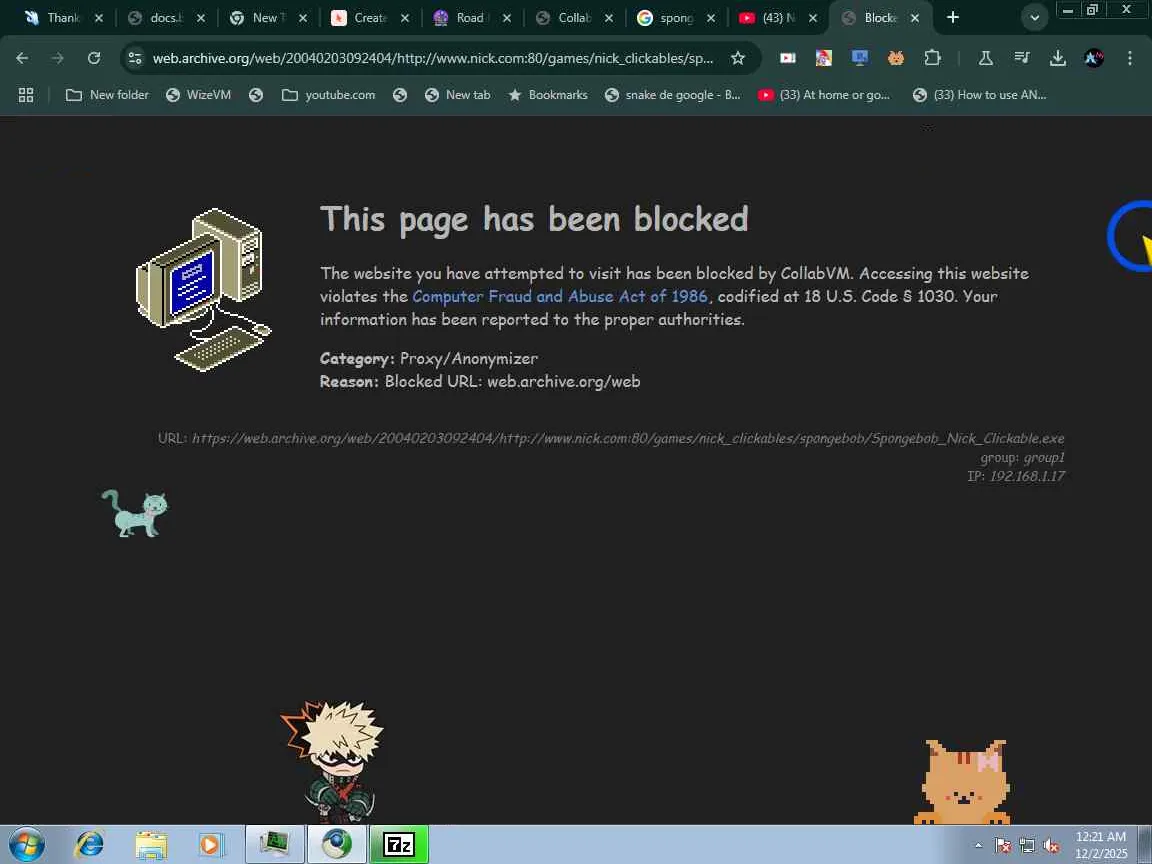
Task: Open the network tray icon
Action: coord(1027,846)
